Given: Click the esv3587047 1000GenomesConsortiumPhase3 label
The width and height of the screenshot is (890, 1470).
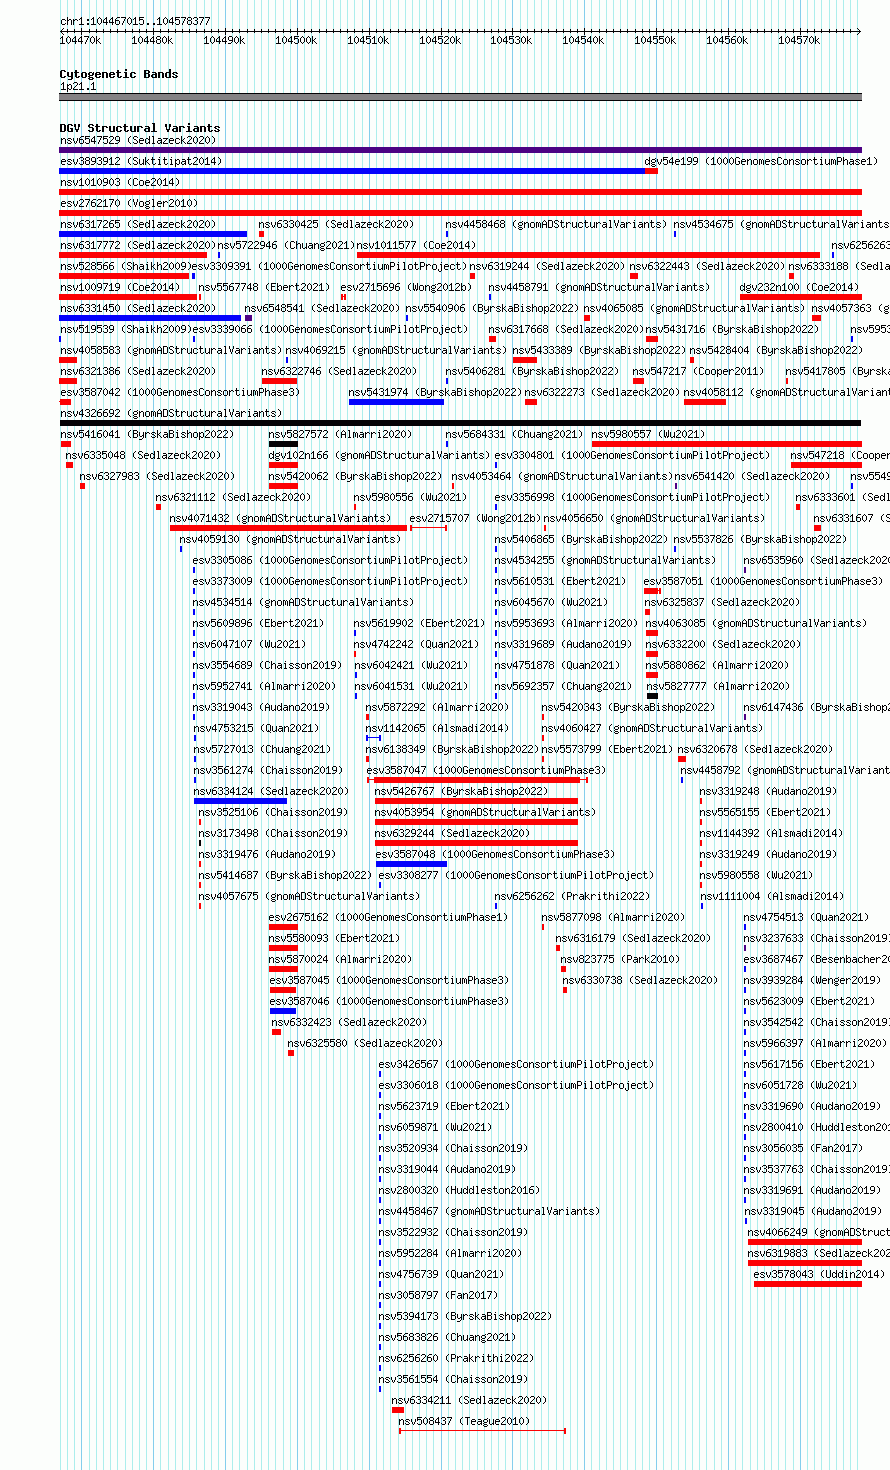Looking at the screenshot, I should tap(486, 771).
